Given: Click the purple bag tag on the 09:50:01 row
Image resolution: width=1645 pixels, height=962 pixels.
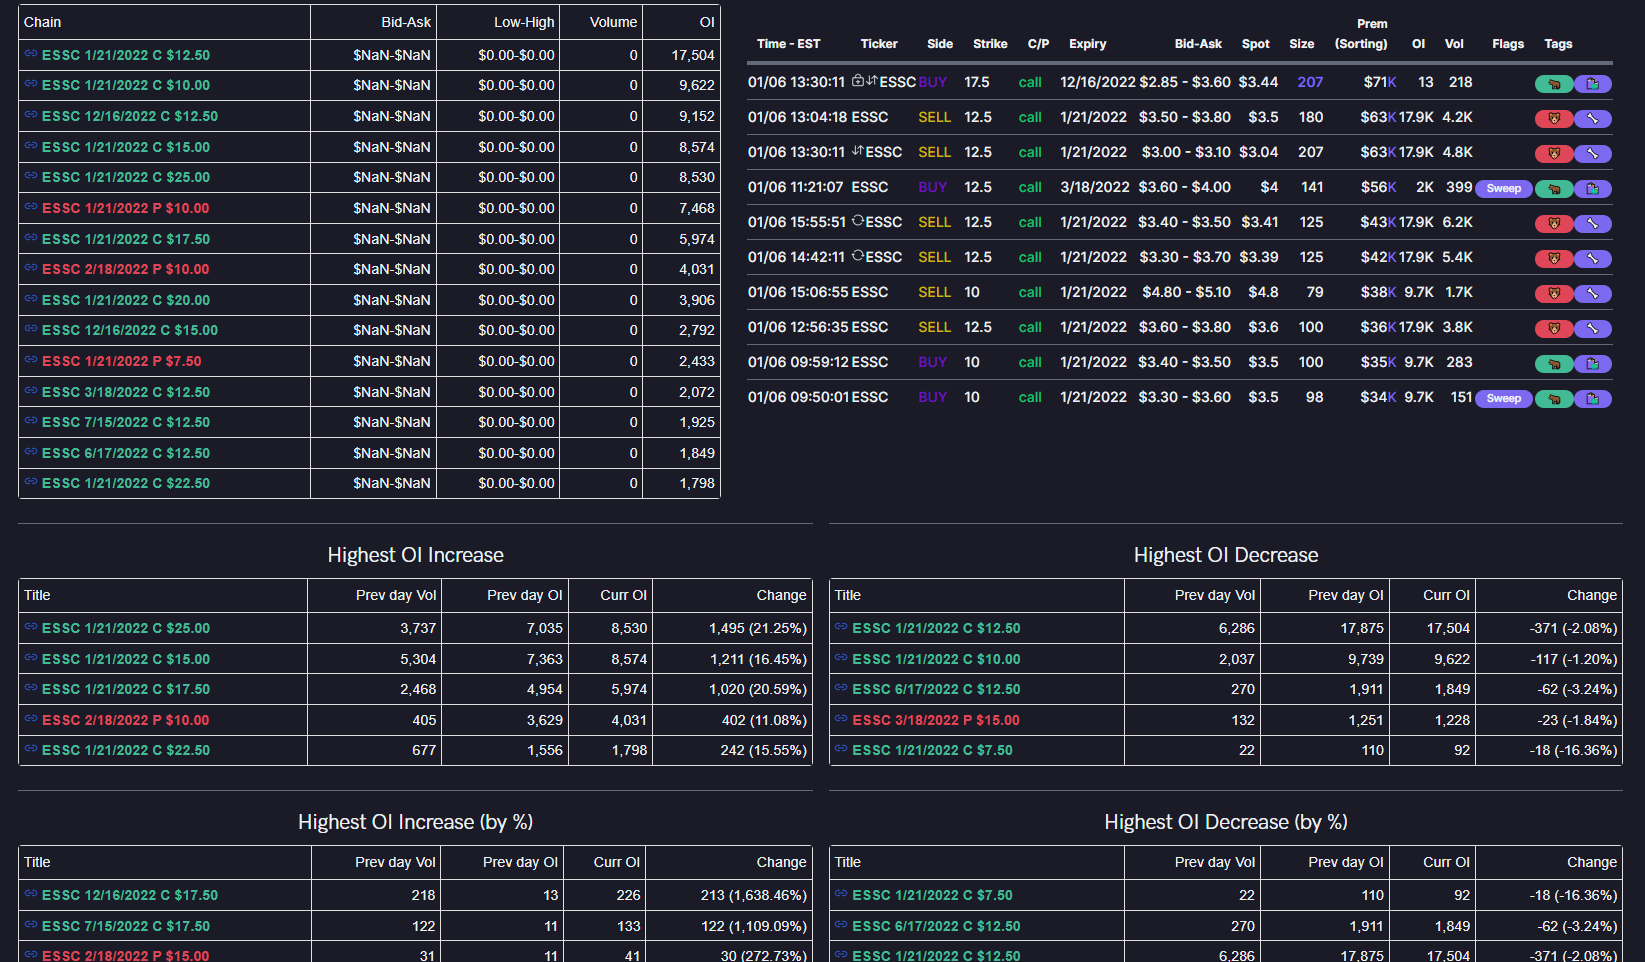Looking at the screenshot, I should tap(1593, 399).
